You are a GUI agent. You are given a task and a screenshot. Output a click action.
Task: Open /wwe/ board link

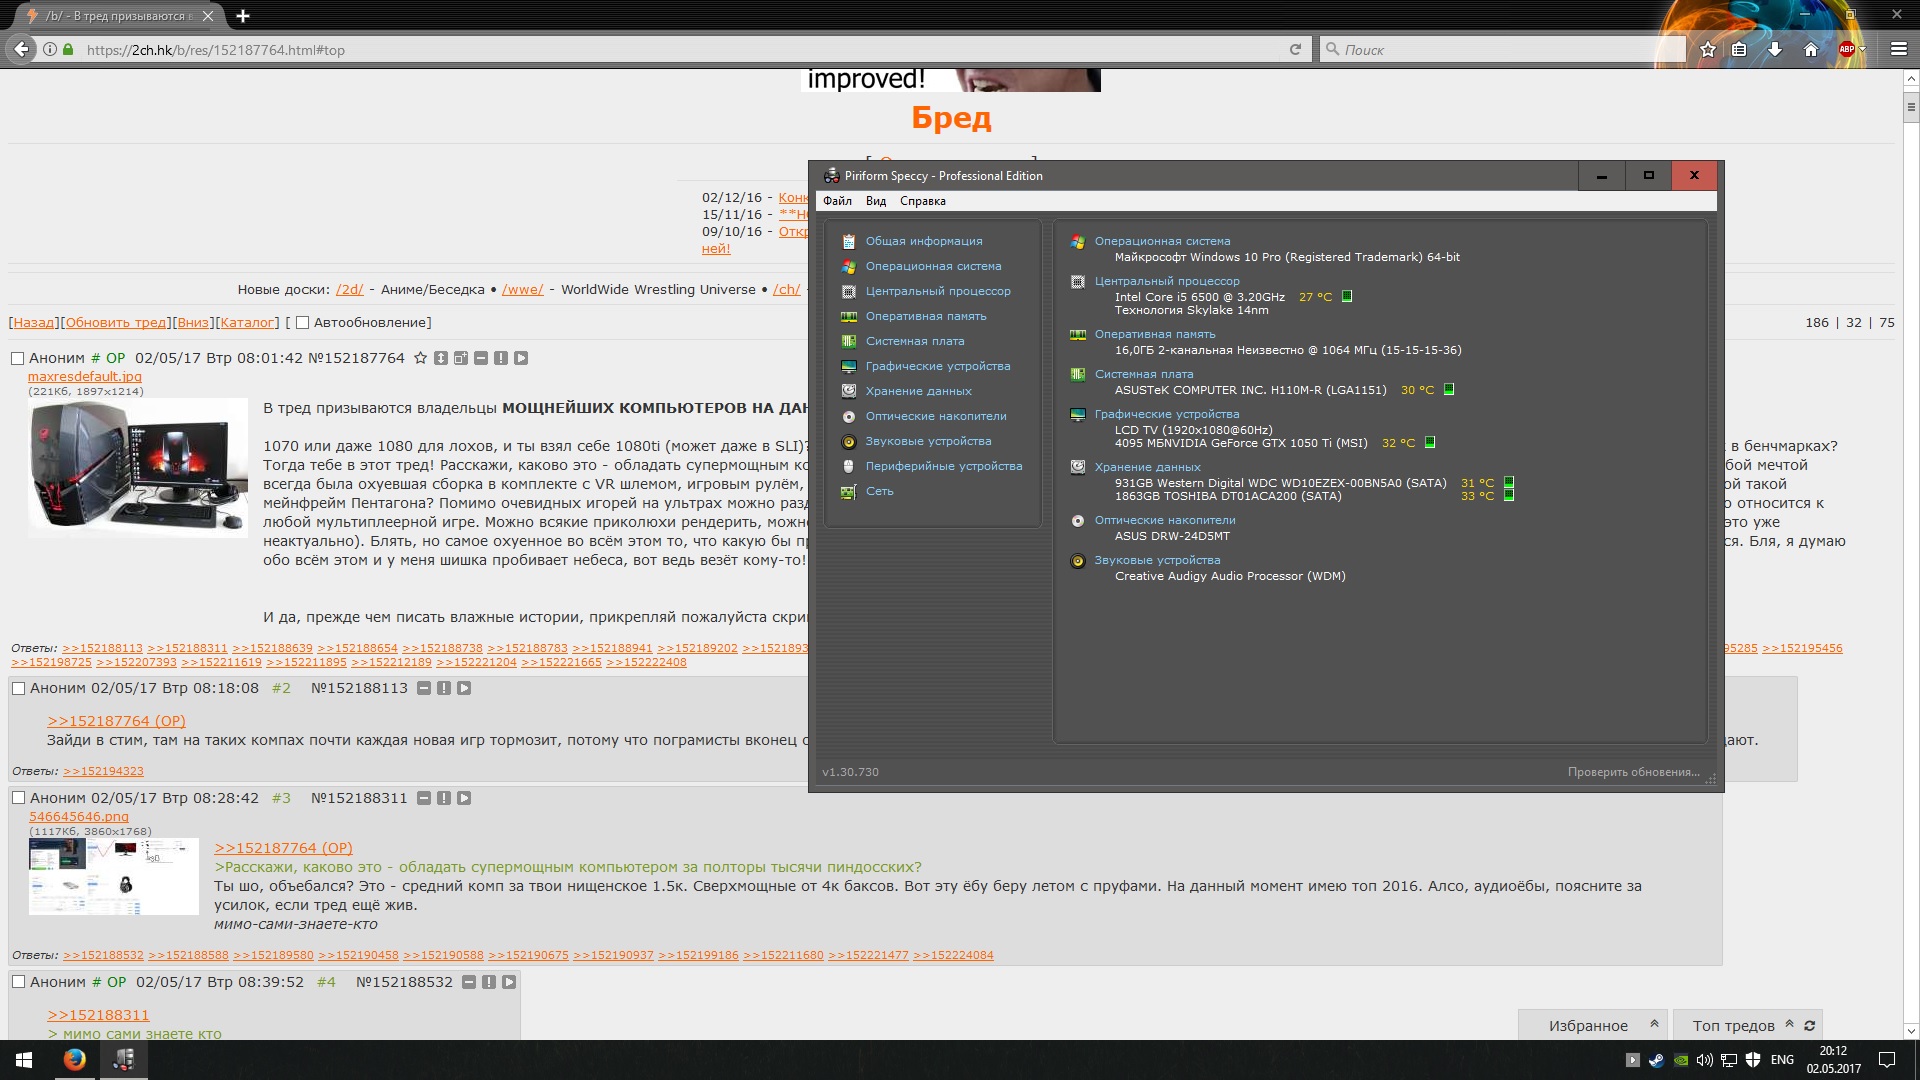point(522,289)
